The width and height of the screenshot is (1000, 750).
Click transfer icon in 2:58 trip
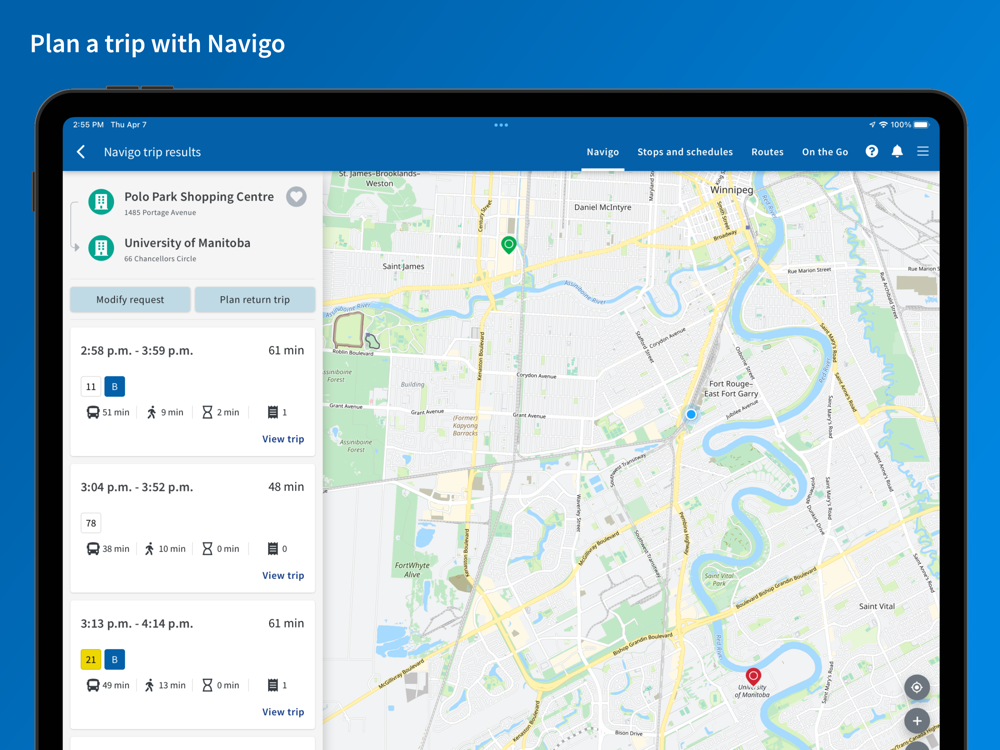click(x=272, y=413)
